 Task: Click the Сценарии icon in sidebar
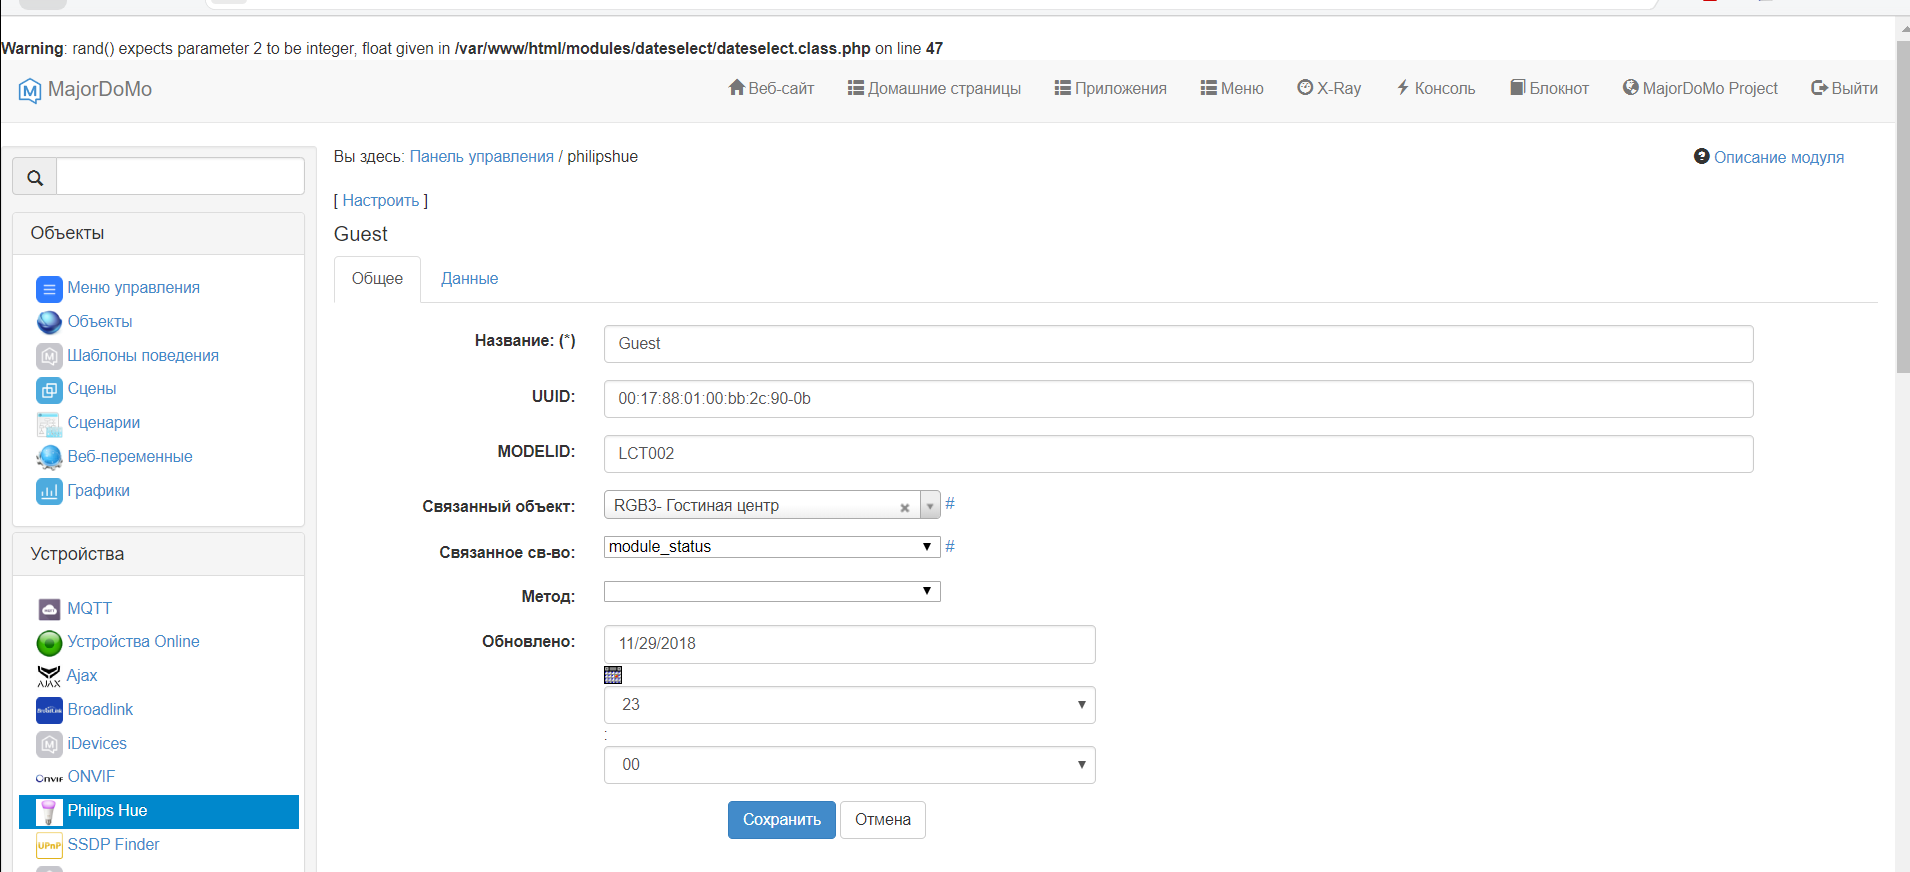(x=49, y=424)
